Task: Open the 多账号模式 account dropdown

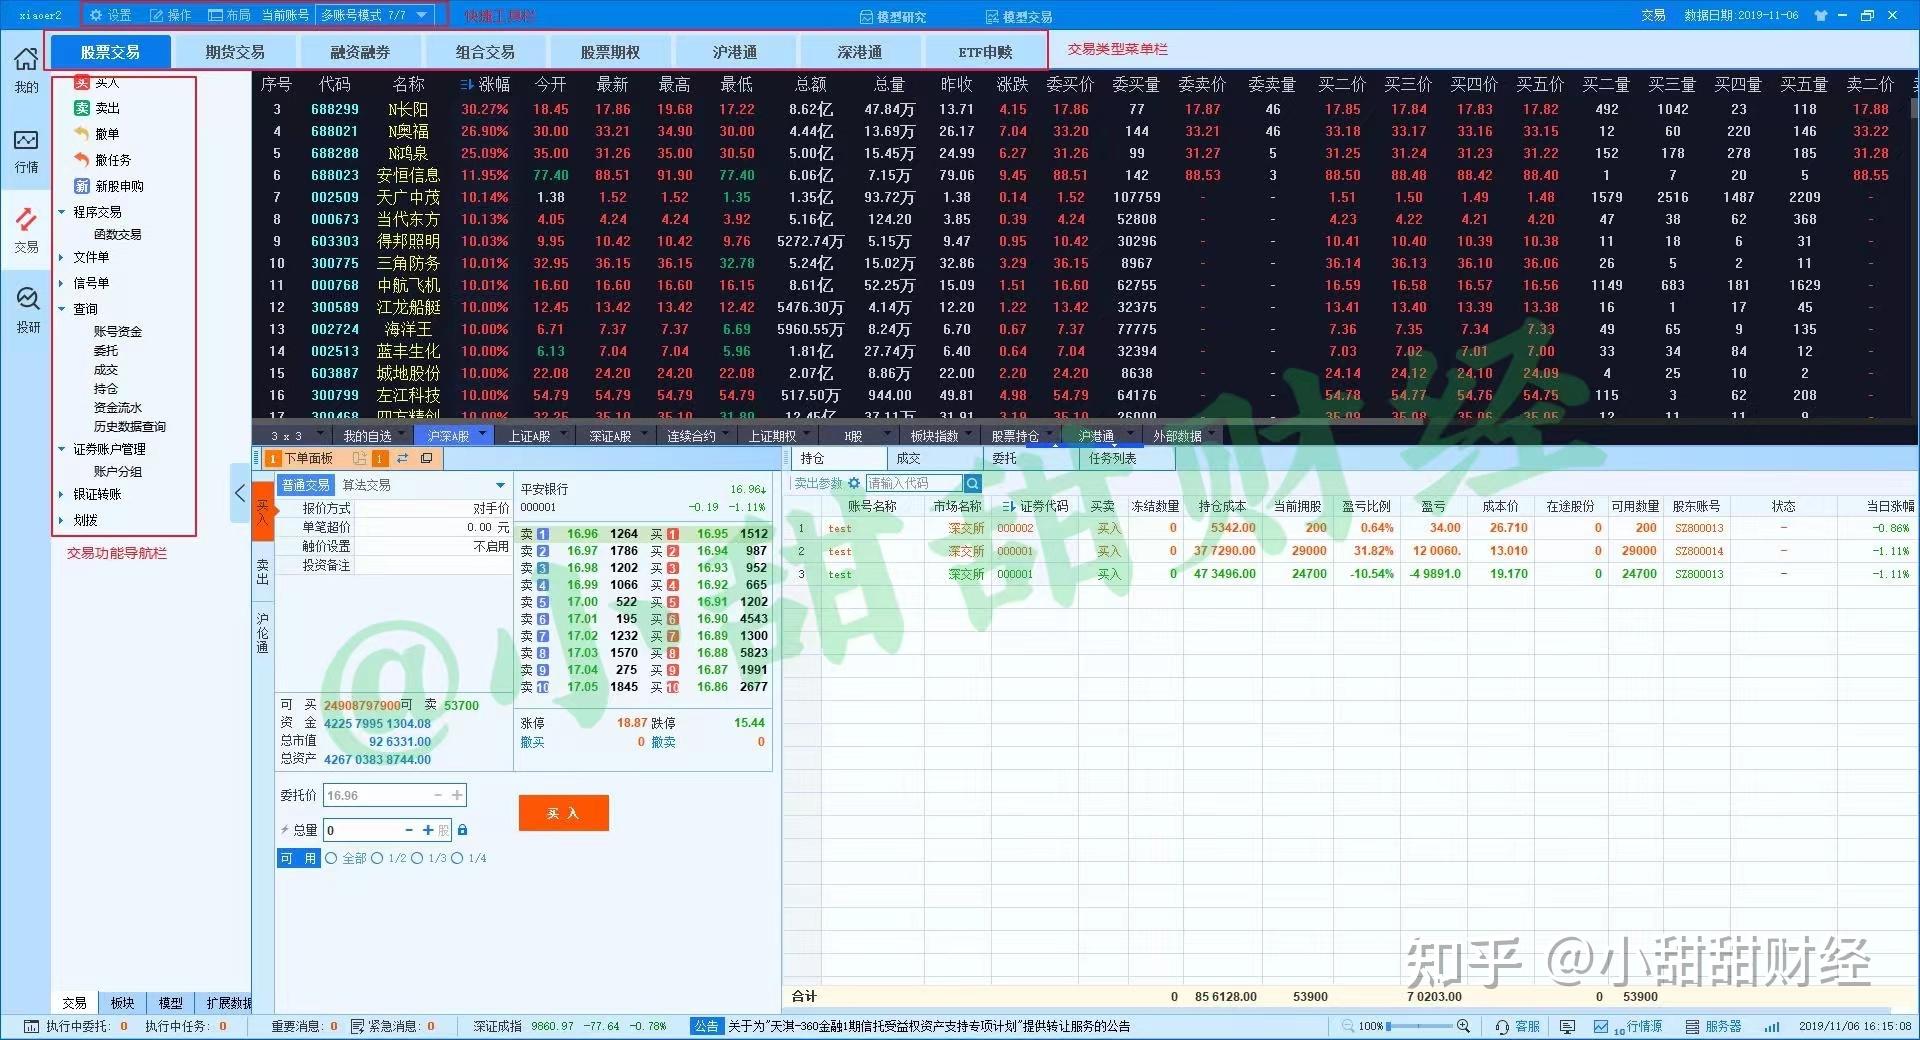Action: tap(375, 15)
